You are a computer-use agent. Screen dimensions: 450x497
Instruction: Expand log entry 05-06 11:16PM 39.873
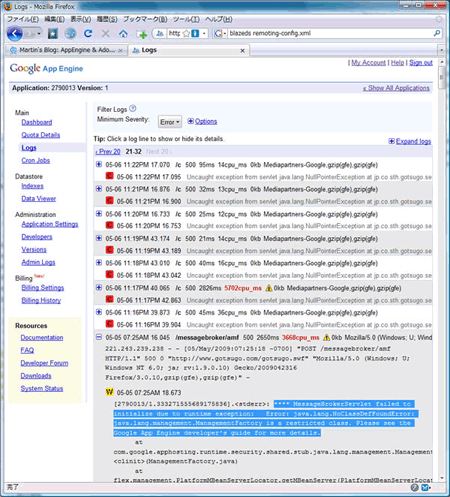point(99,312)
